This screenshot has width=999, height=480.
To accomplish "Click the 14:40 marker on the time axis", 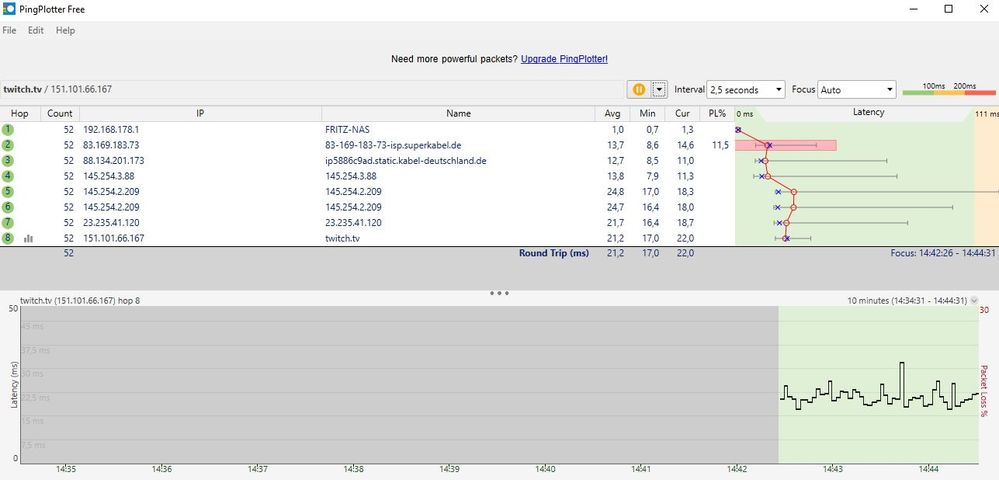I will tap(545, 469).
